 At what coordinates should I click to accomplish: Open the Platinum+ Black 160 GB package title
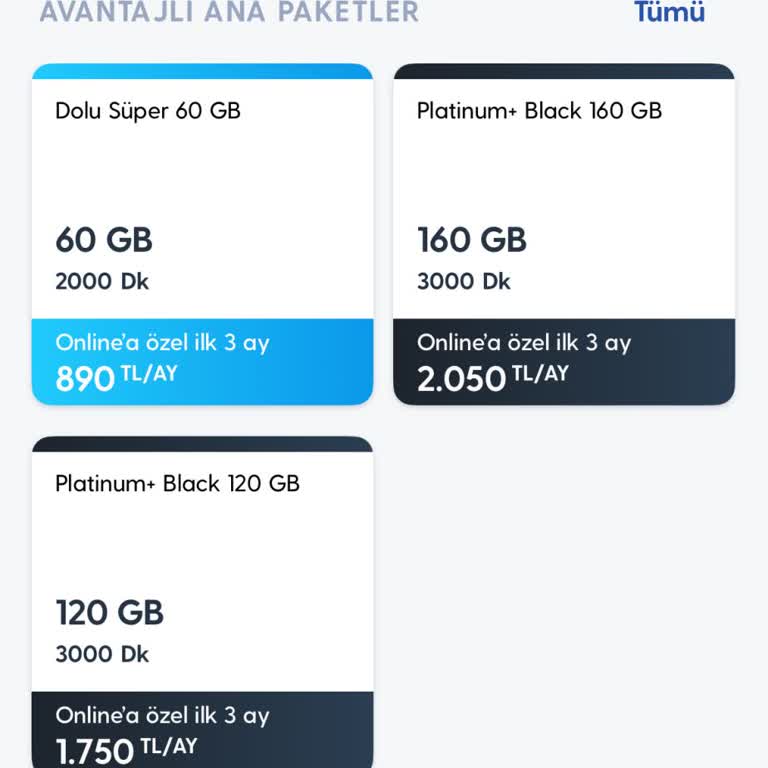[x=539, y=110]
